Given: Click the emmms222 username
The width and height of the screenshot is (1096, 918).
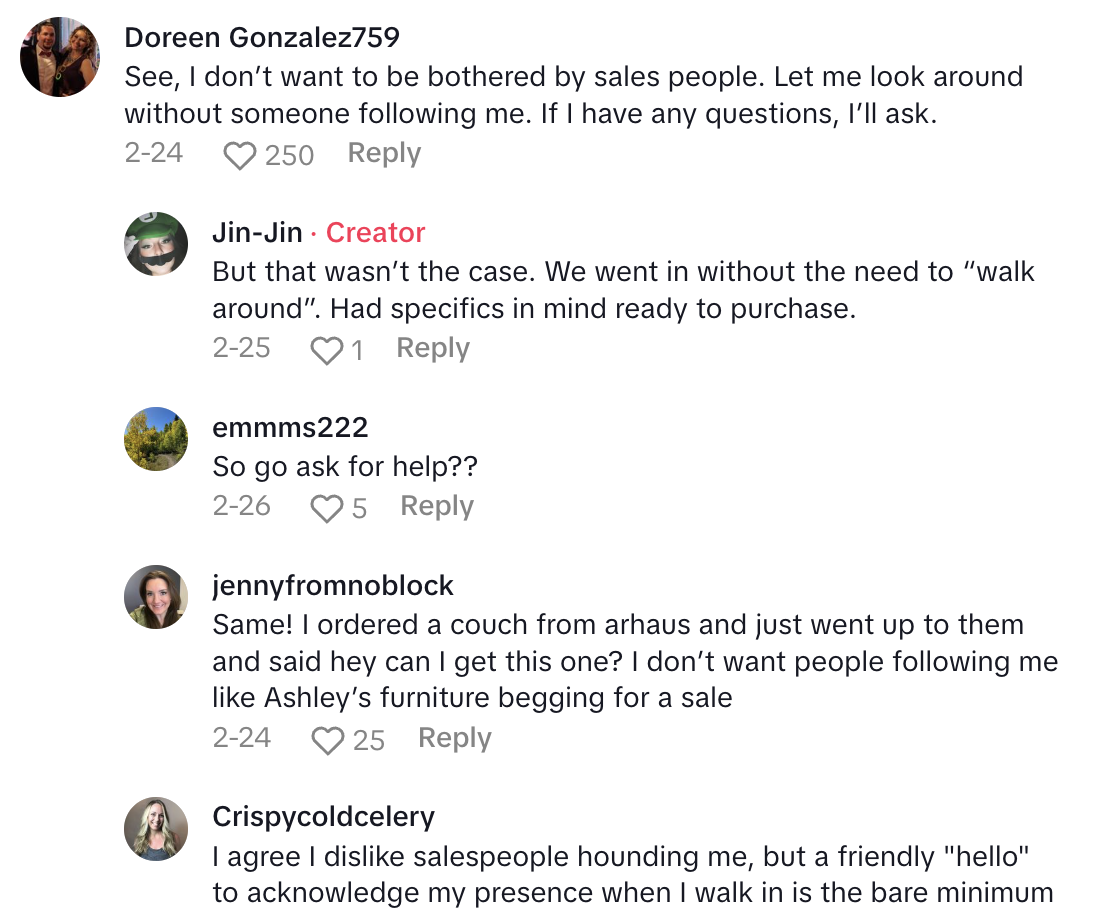Looking at the screenshot, I should 290,428.
